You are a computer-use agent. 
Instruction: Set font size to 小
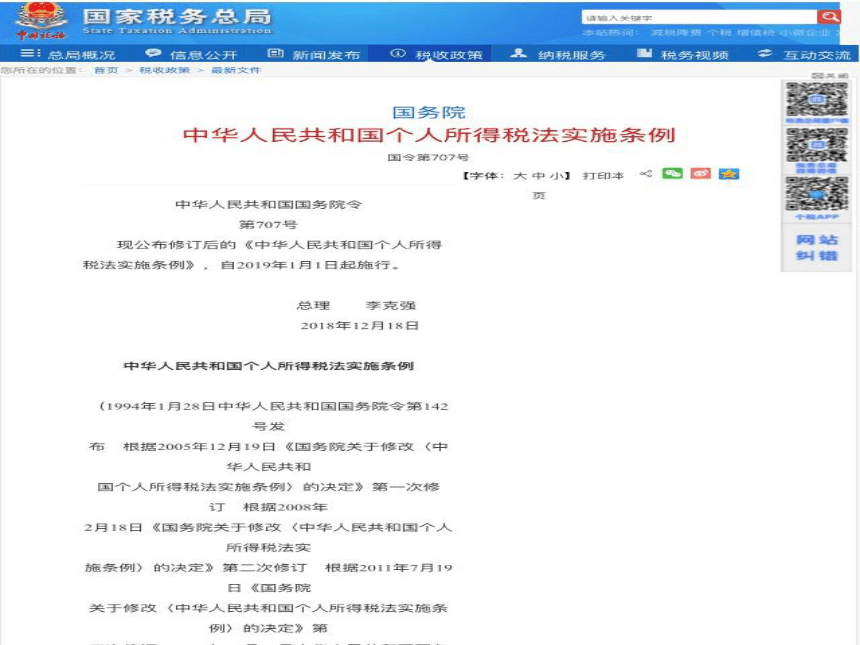click(557, 176)
